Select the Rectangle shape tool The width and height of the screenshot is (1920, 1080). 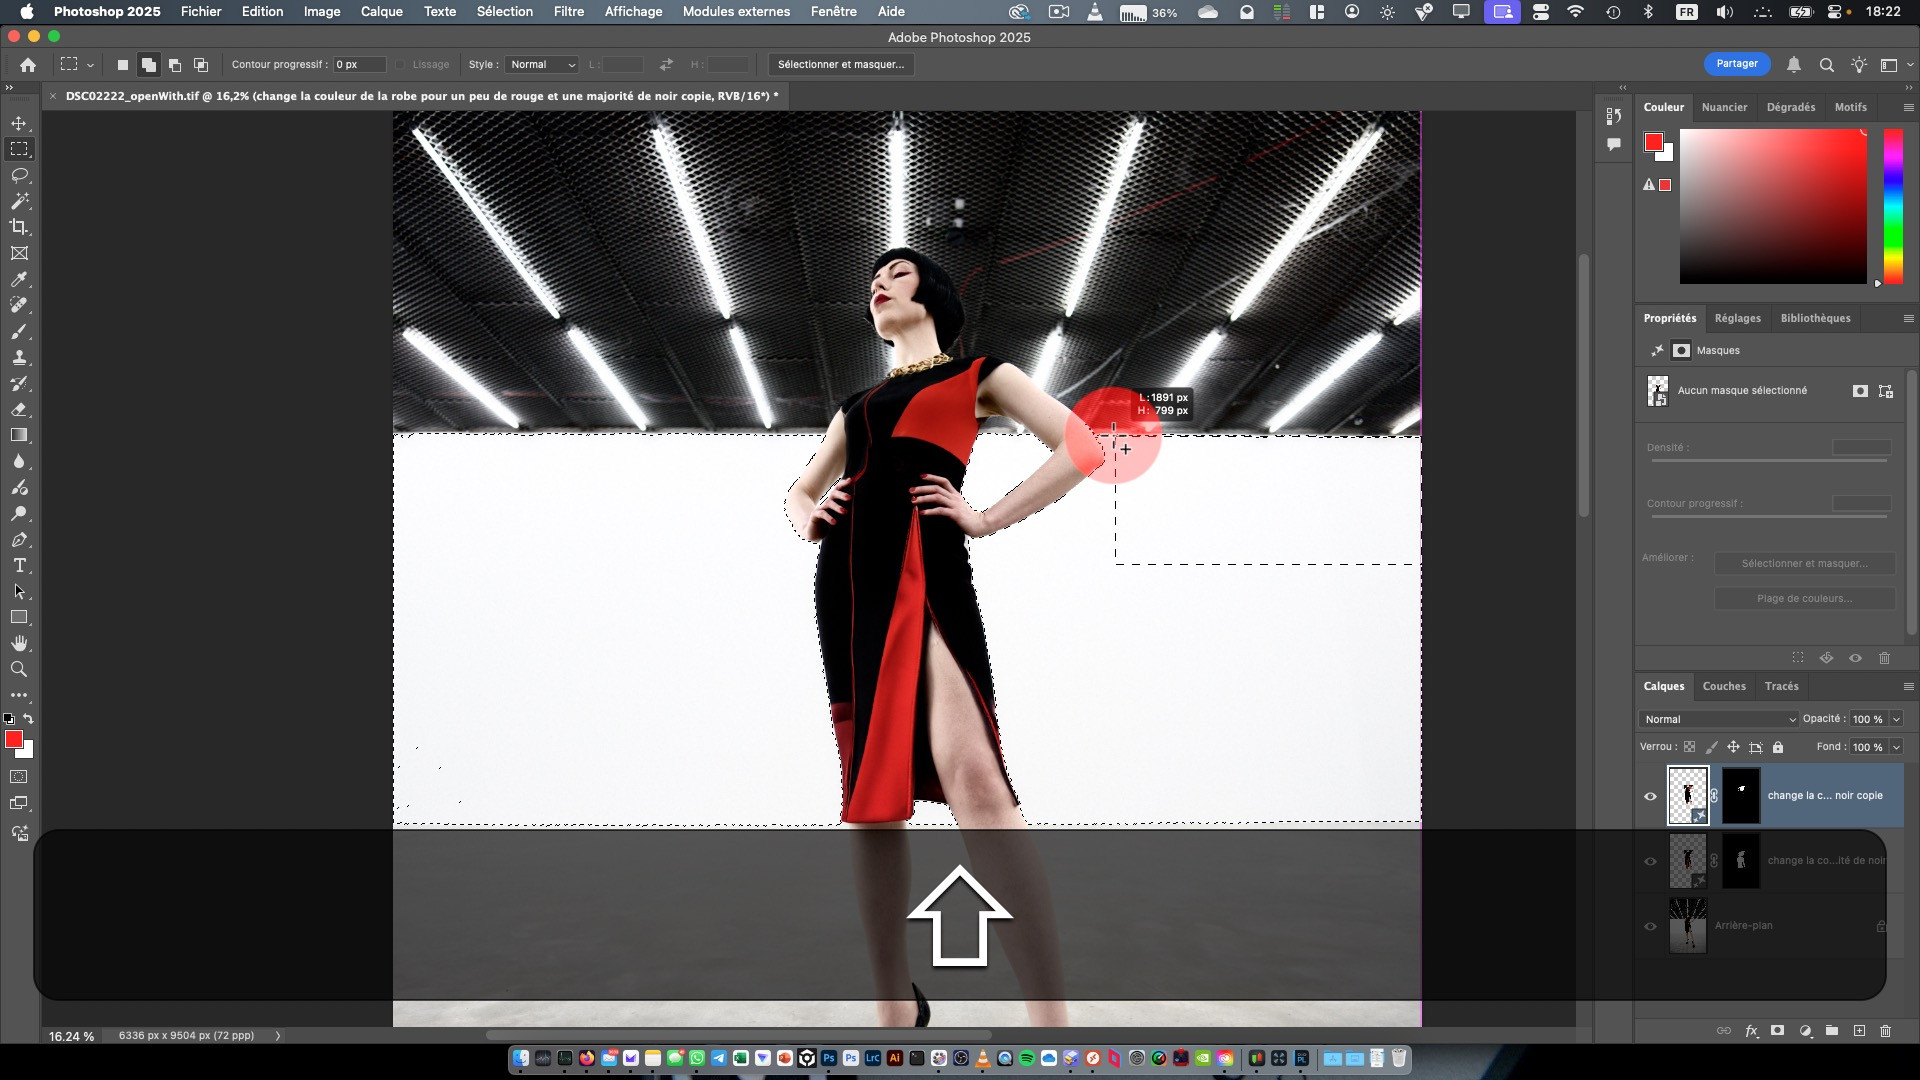pos(19,617)
